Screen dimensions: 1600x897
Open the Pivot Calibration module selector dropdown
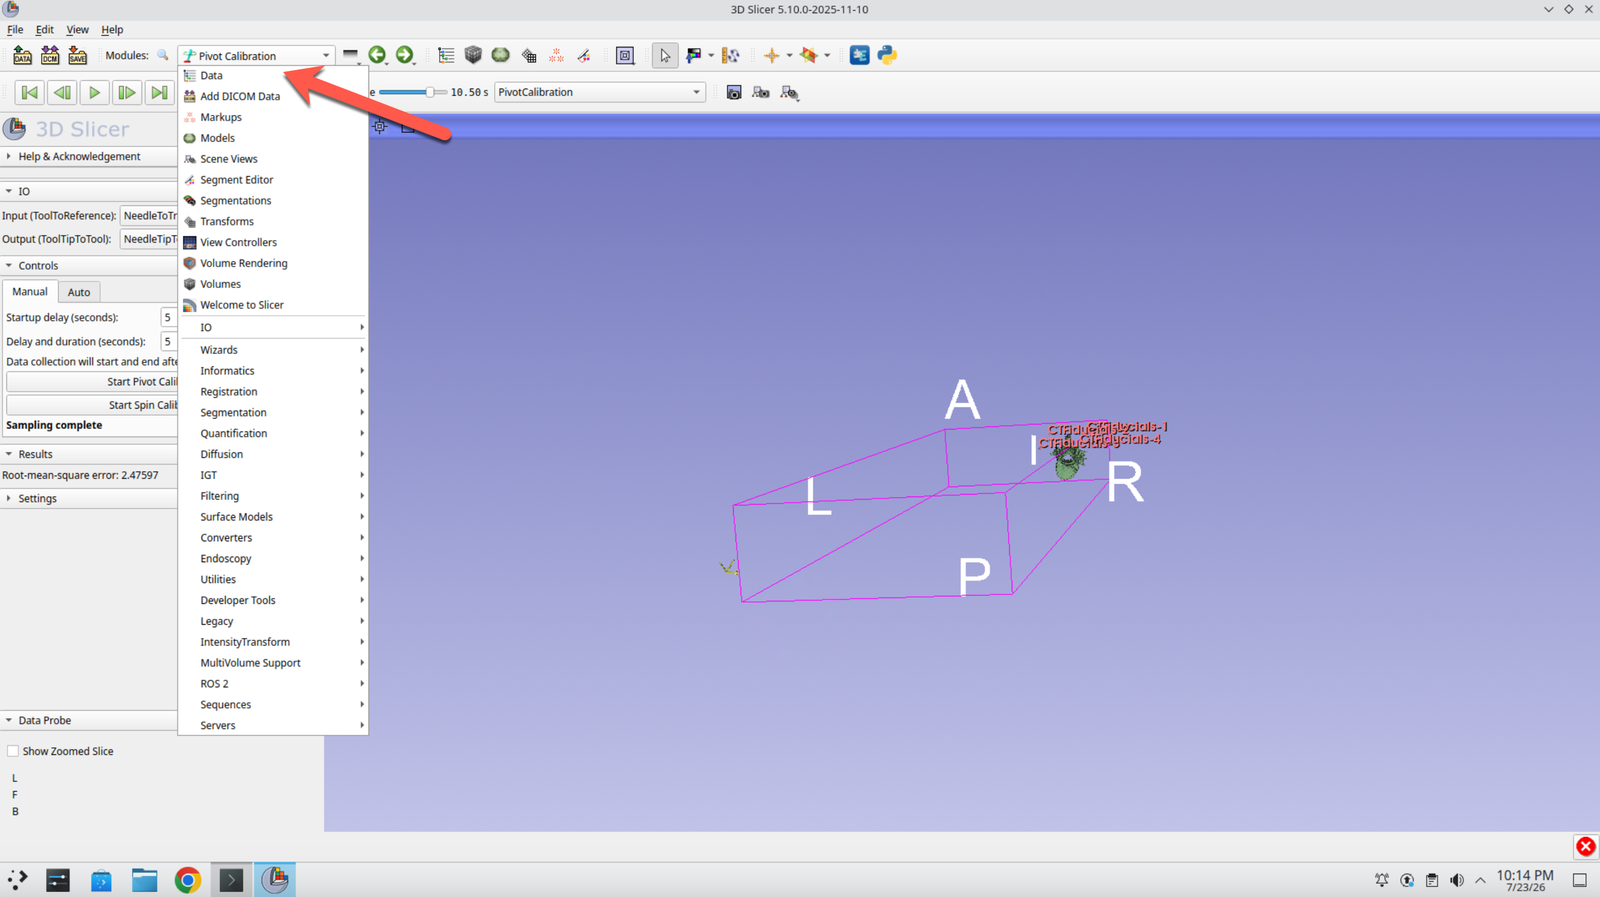(256, 56)
